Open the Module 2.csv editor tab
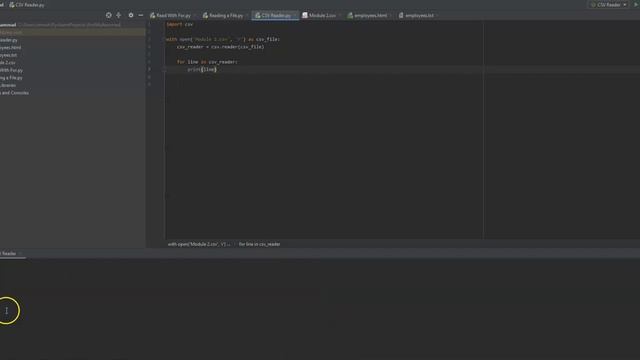Screen dimensions: 640x360 coord(322,16)
